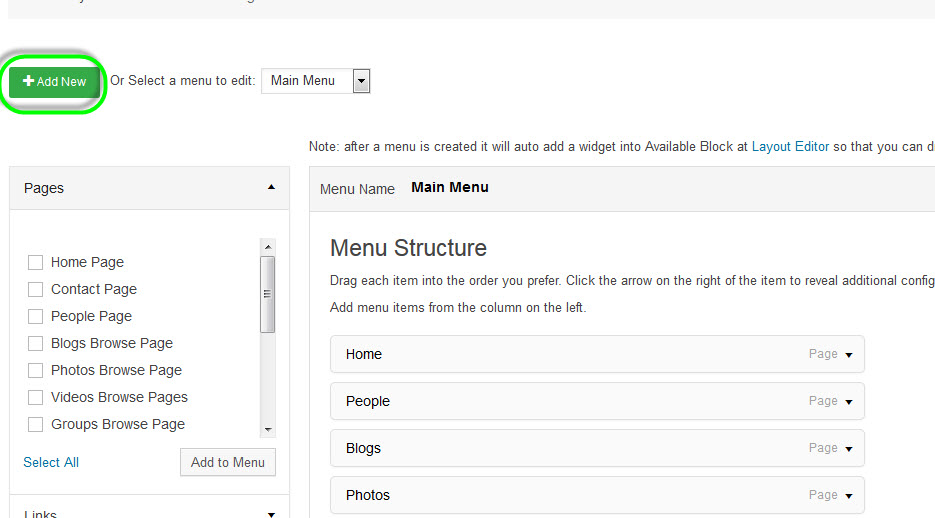935x518 pixels.
Task: Open the Layout Editor link
Action: [790, 146]
